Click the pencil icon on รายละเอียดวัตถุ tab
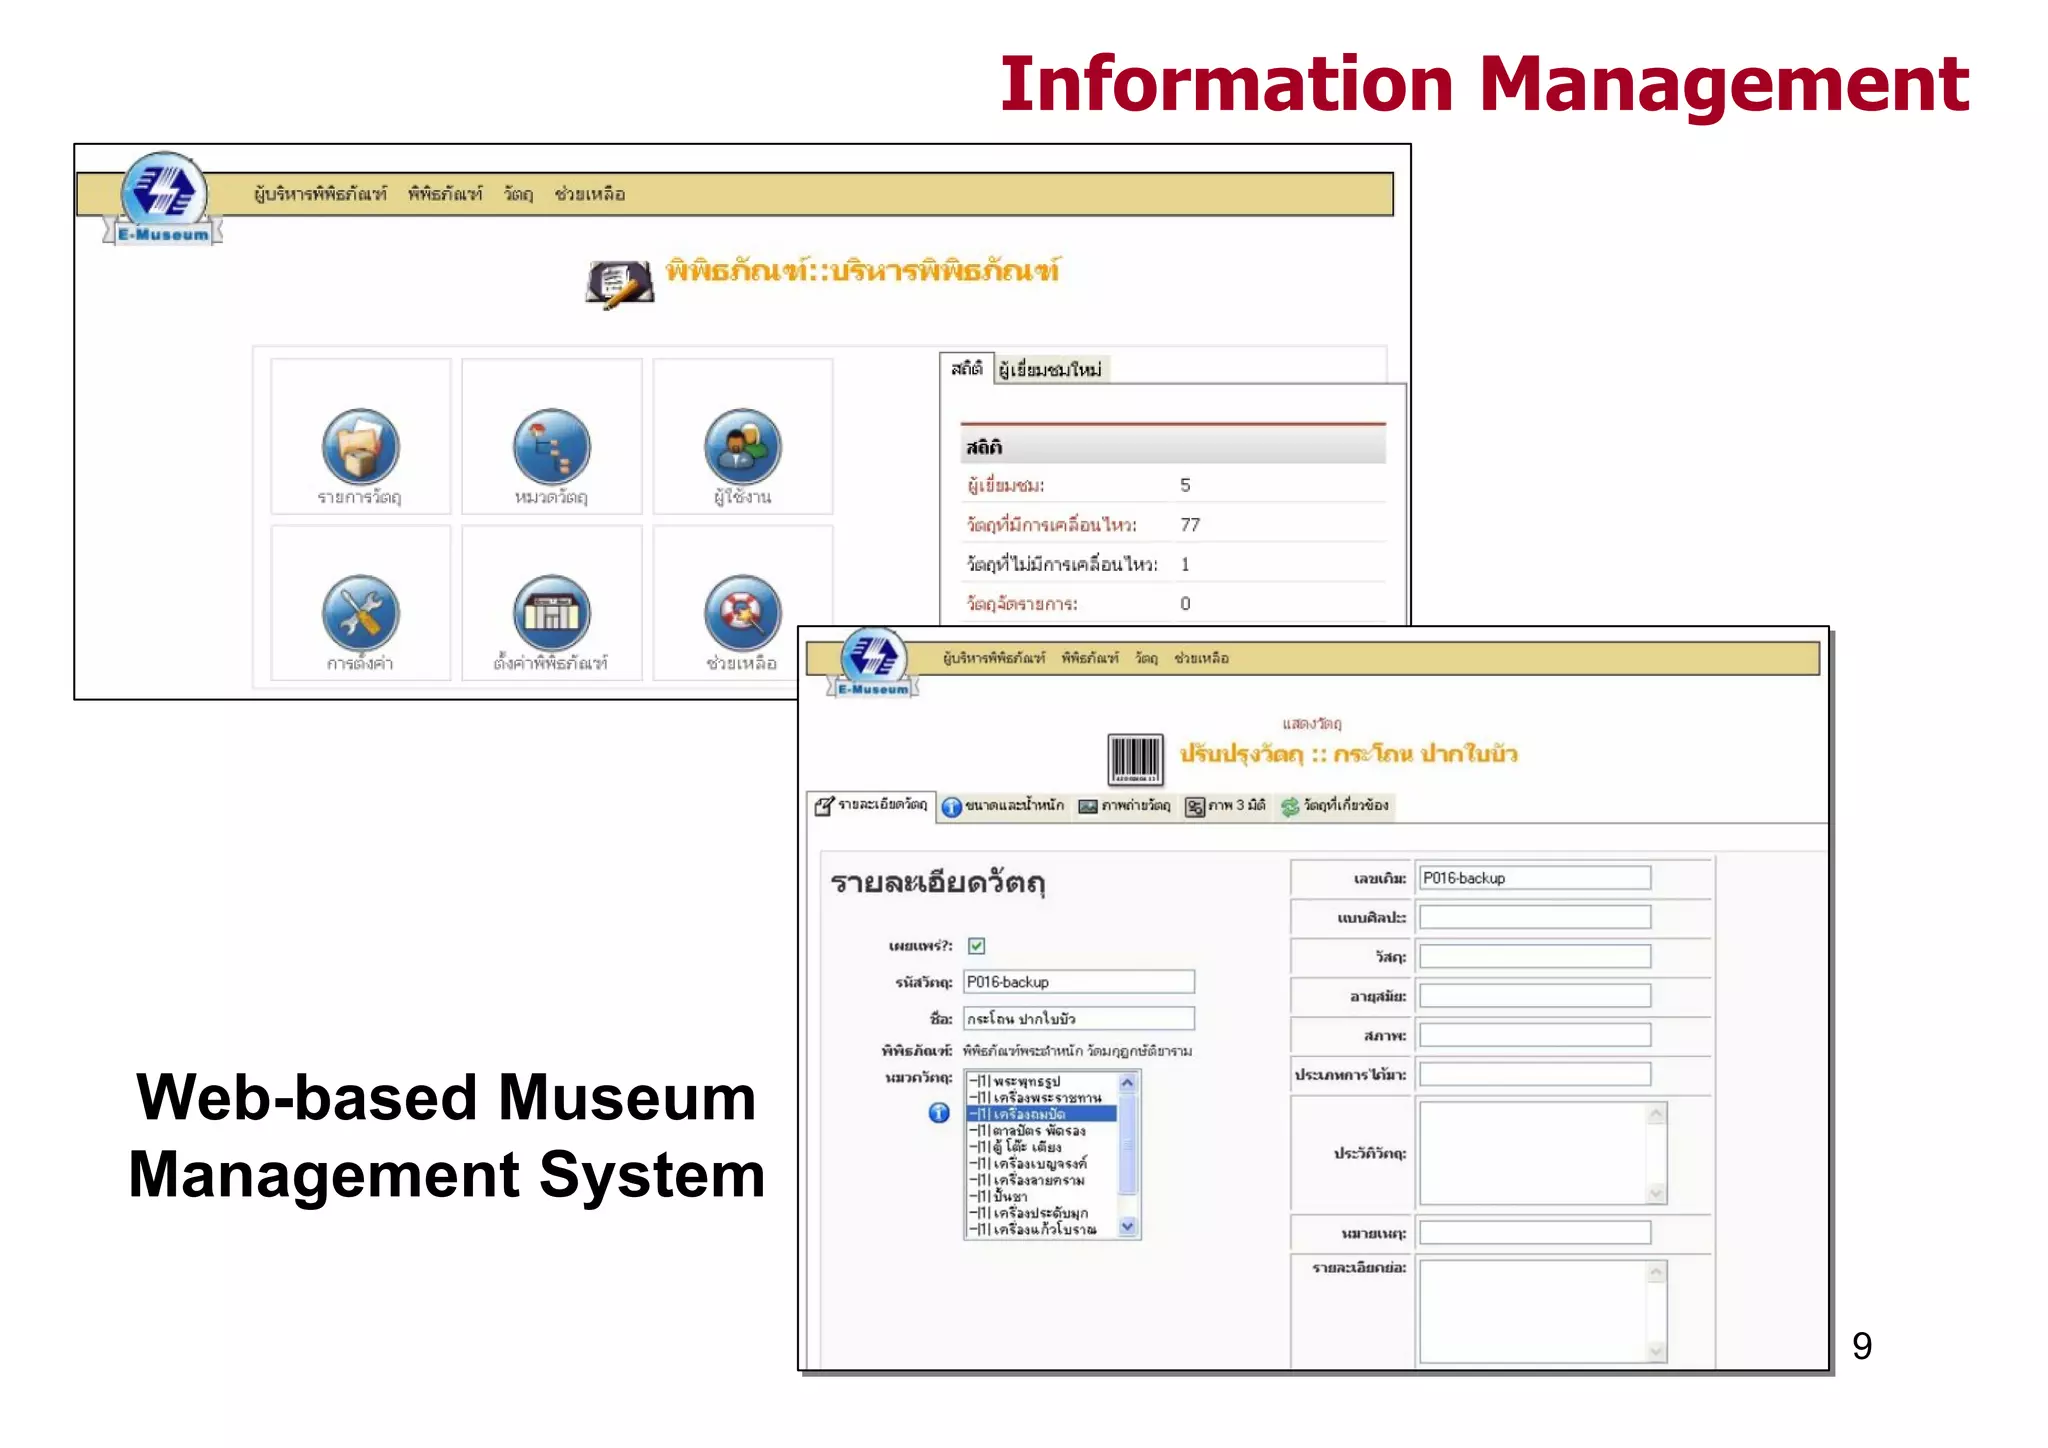Viewport: 2048px width, 1448px height. pyautogui.click(x=823, y=806)
